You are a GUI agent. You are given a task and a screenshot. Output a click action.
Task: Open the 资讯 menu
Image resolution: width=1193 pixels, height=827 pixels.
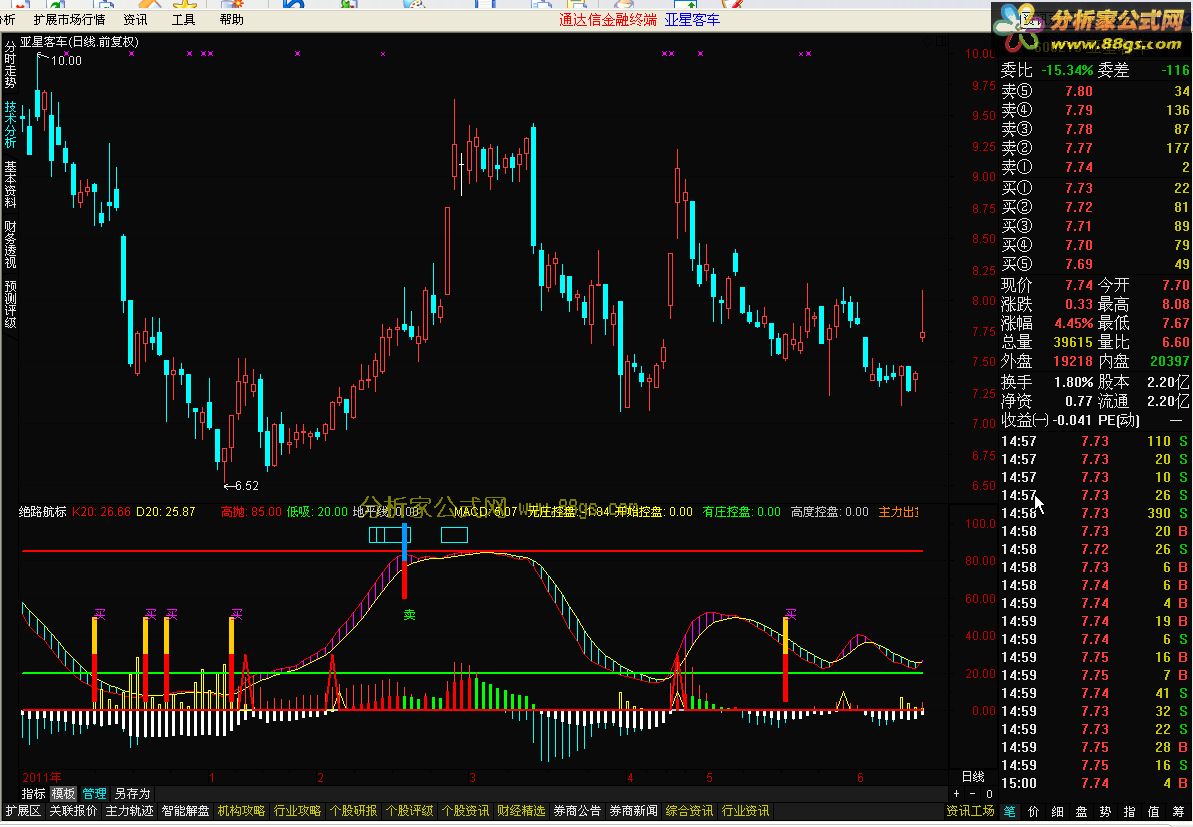pos(135,20)
